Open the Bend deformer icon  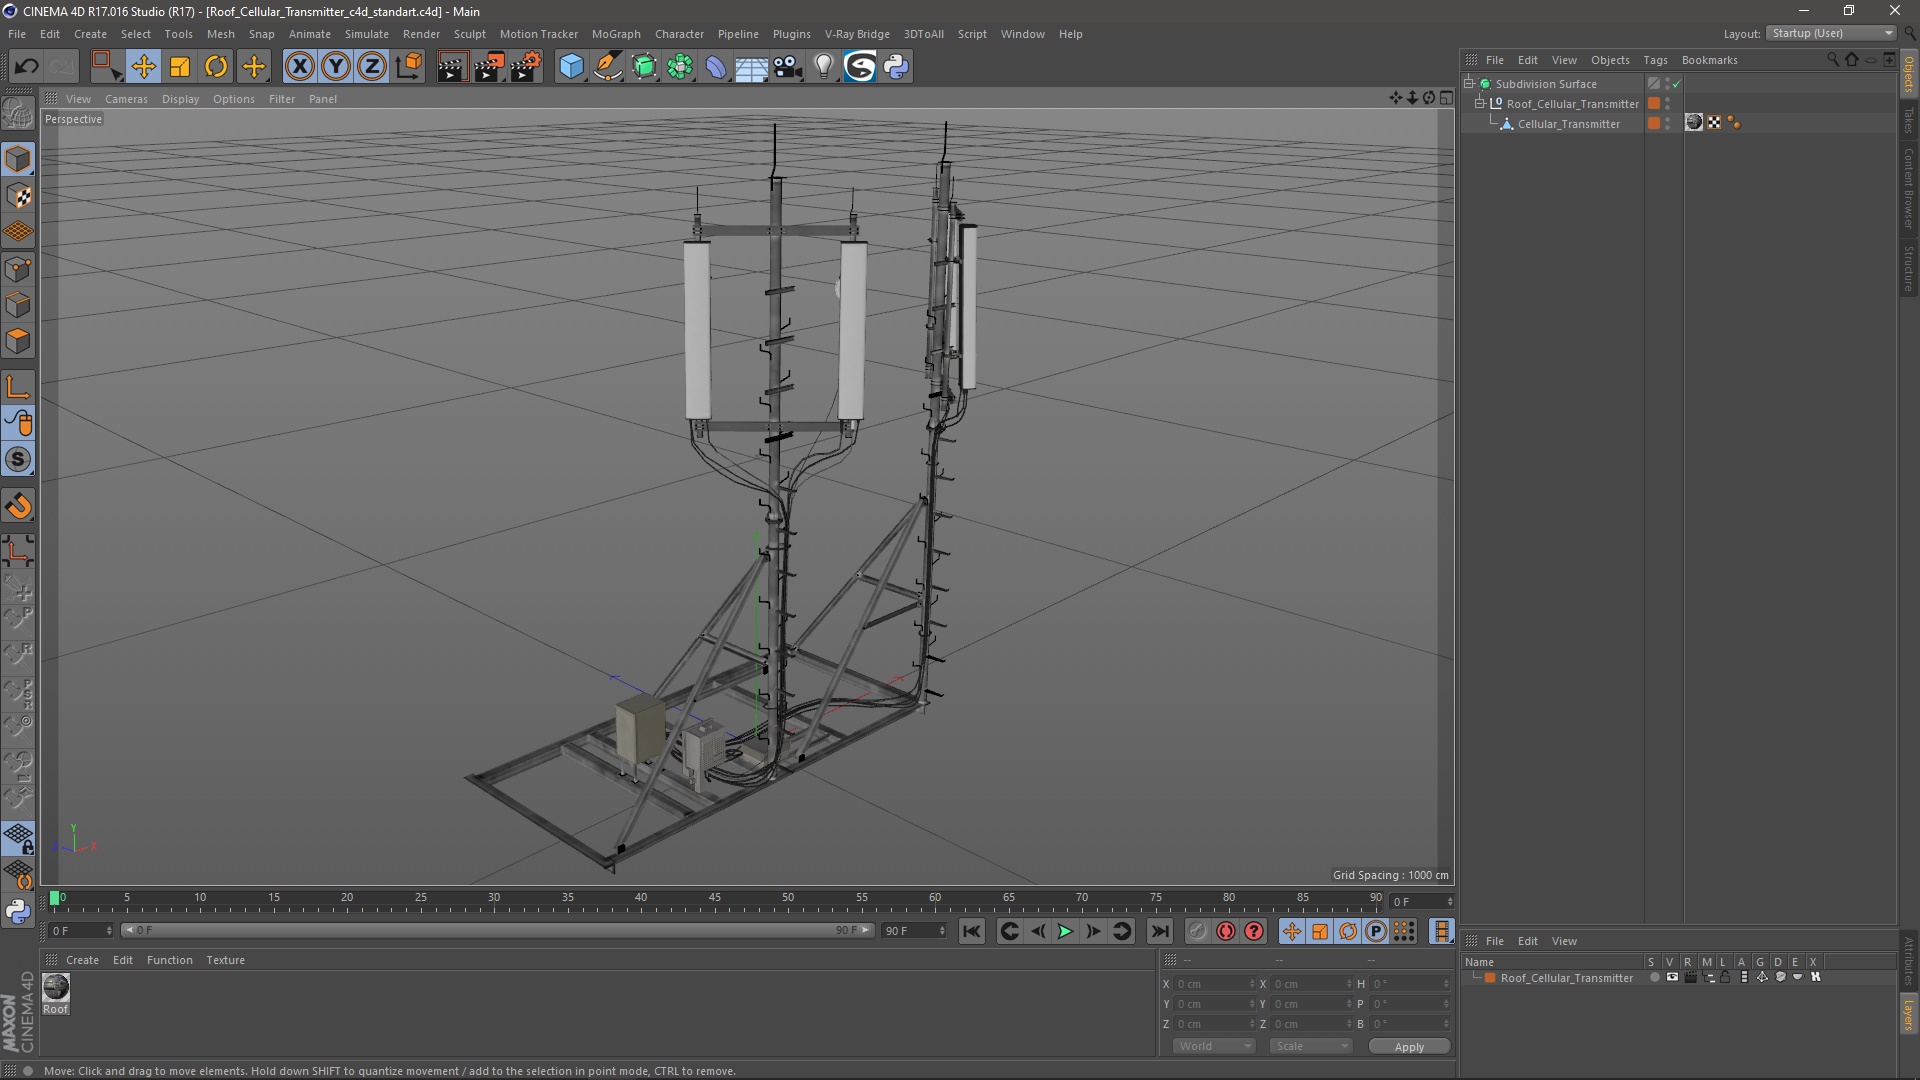tap(716, 67)
